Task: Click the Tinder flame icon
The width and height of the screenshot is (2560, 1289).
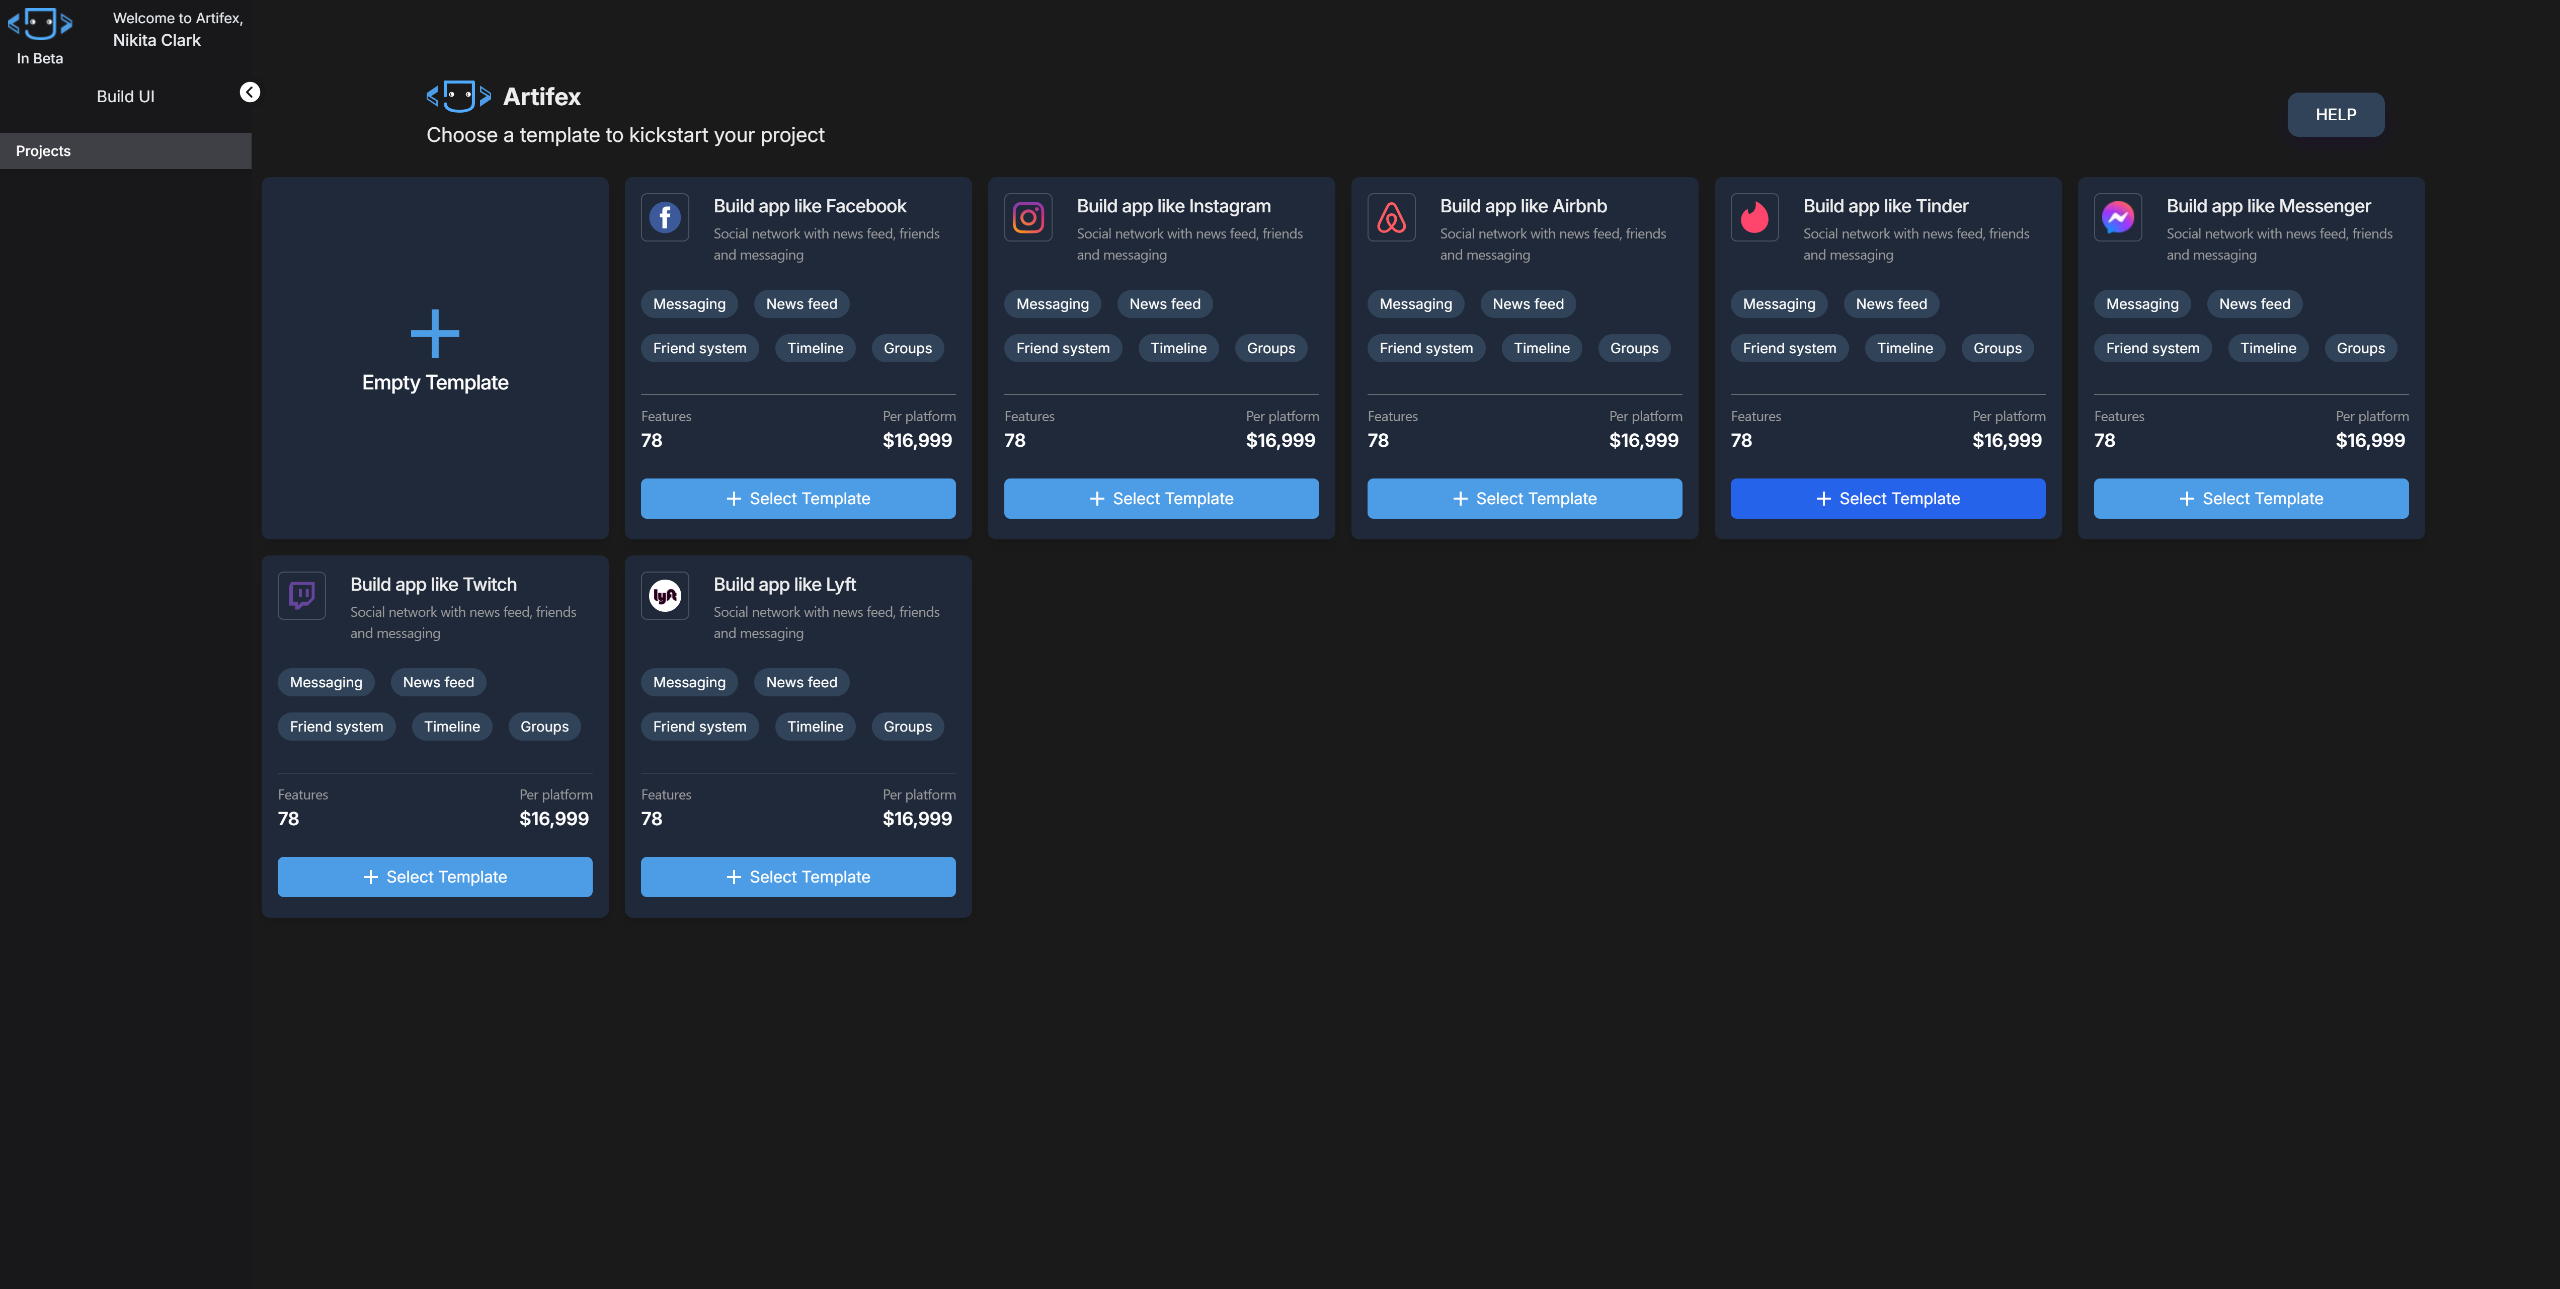Action: (1754, 217)
